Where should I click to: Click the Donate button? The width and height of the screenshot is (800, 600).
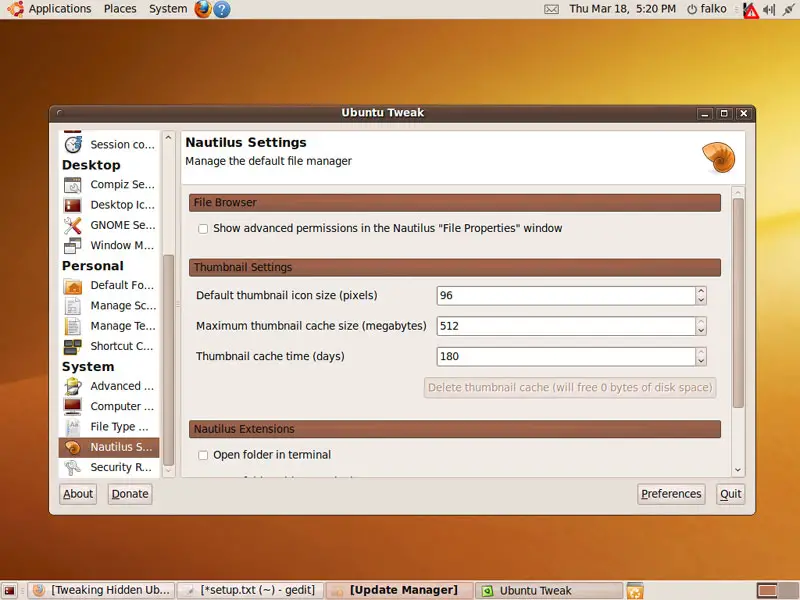(x=130, y=494)
